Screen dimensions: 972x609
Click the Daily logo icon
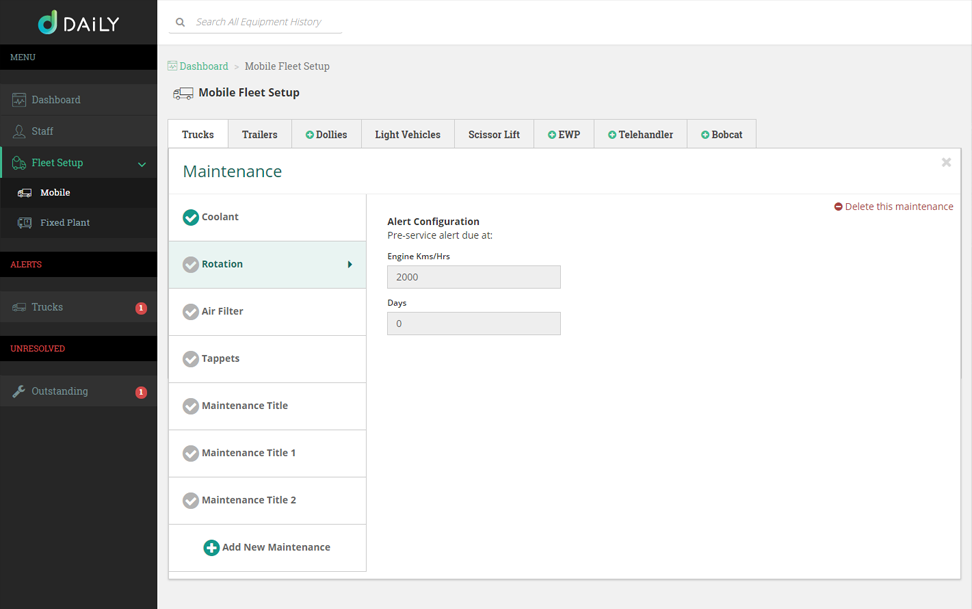coord(48,23)
